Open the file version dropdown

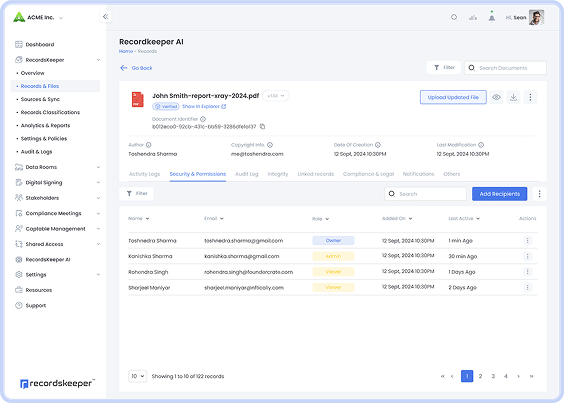coord(276,96)
